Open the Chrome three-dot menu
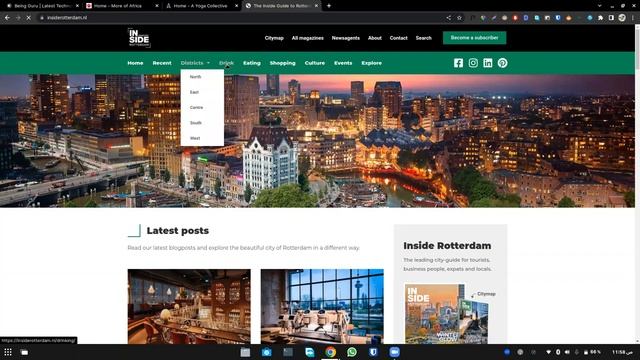The image size is (640, 360). tap(633, 18)
